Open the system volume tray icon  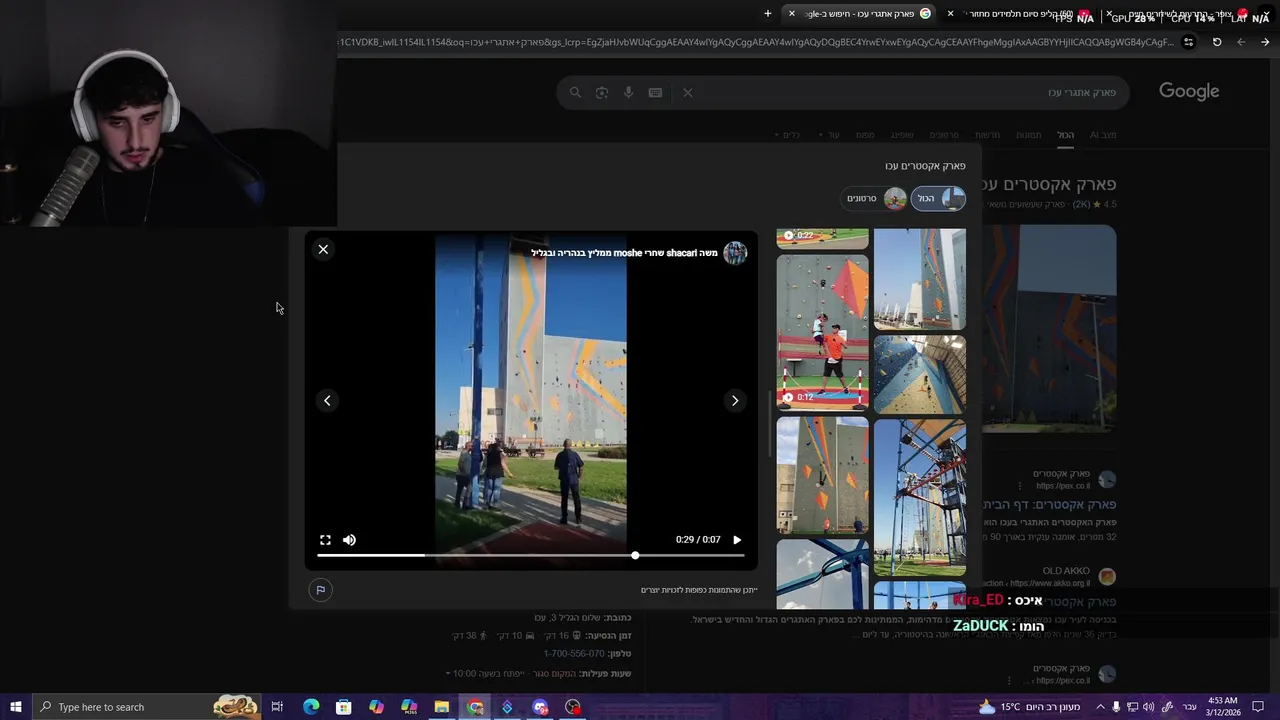1148,707
